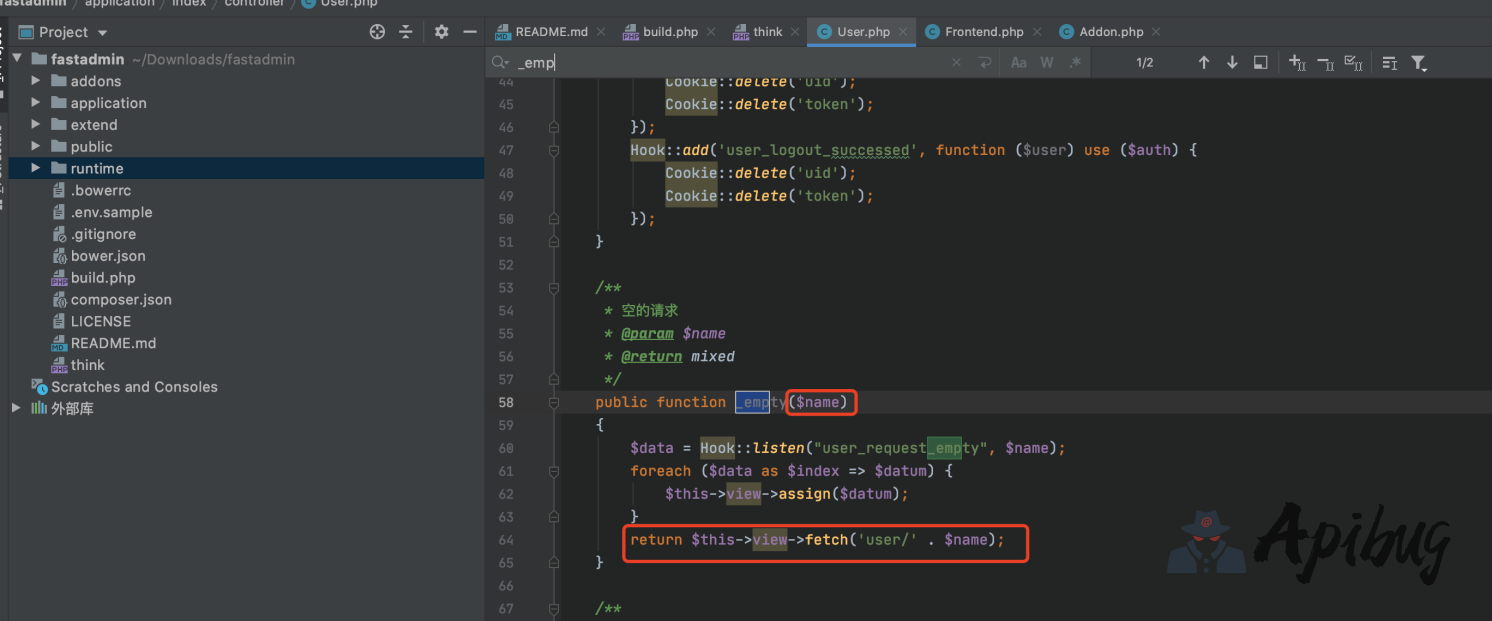
Task: Toggle Match Case search option
Action: [1018, 62]
